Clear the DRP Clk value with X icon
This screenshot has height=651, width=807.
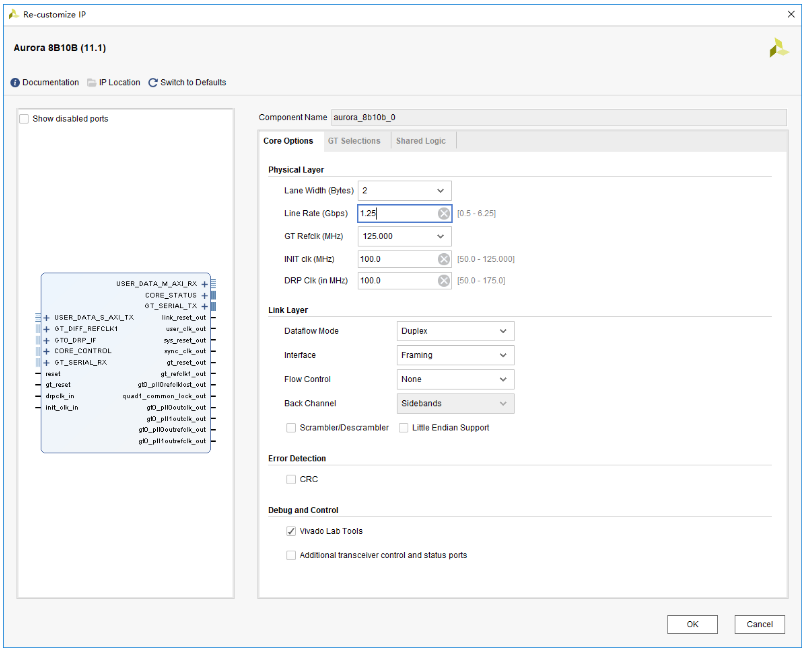pos(444,281)
